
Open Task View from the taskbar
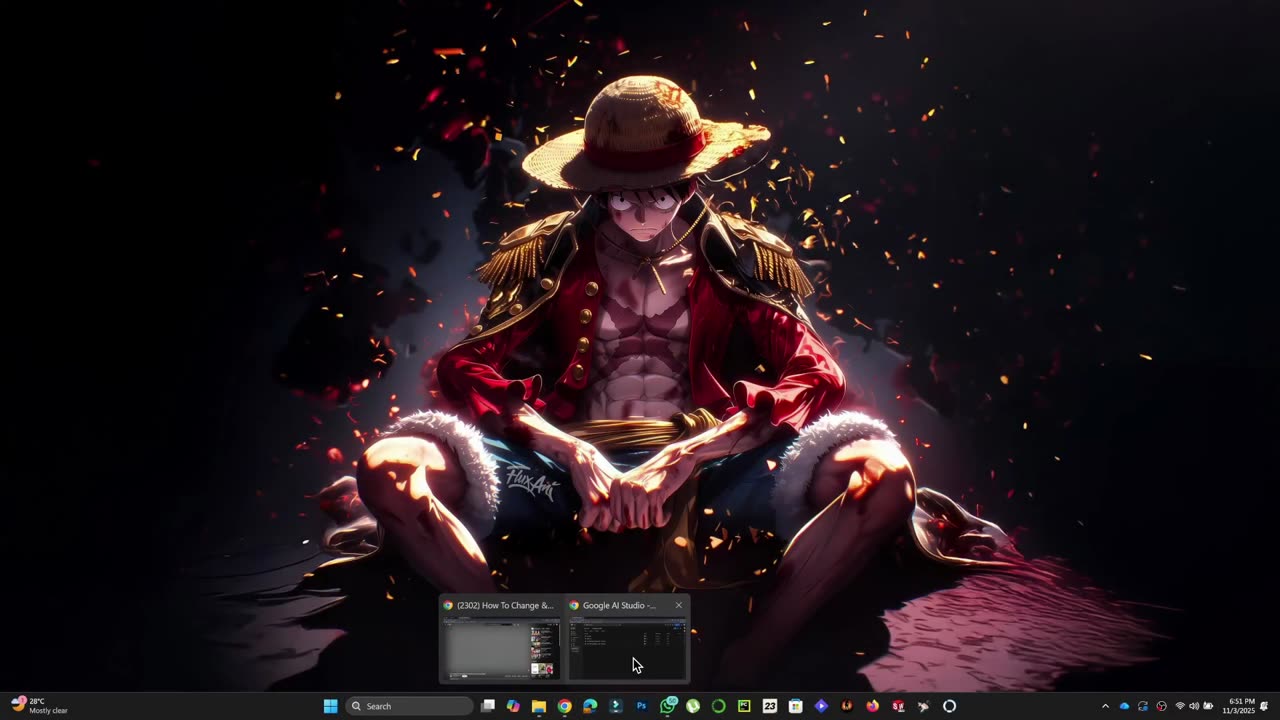click(487, 706)
